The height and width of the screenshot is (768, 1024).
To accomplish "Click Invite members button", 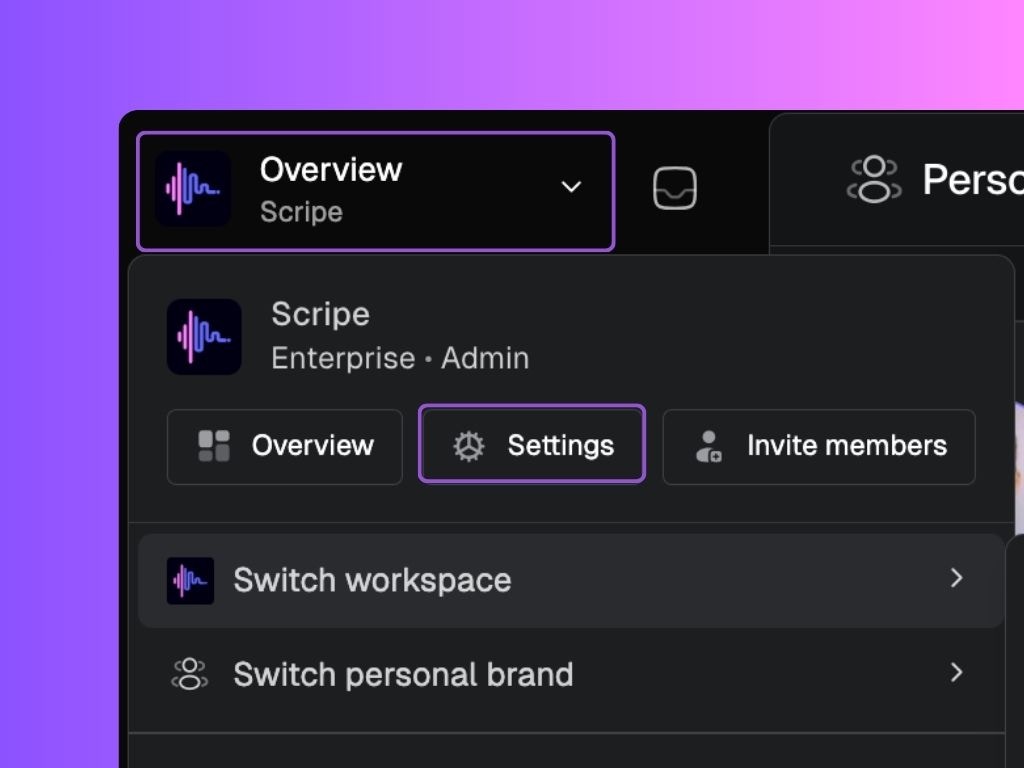I will coord(819,447).
